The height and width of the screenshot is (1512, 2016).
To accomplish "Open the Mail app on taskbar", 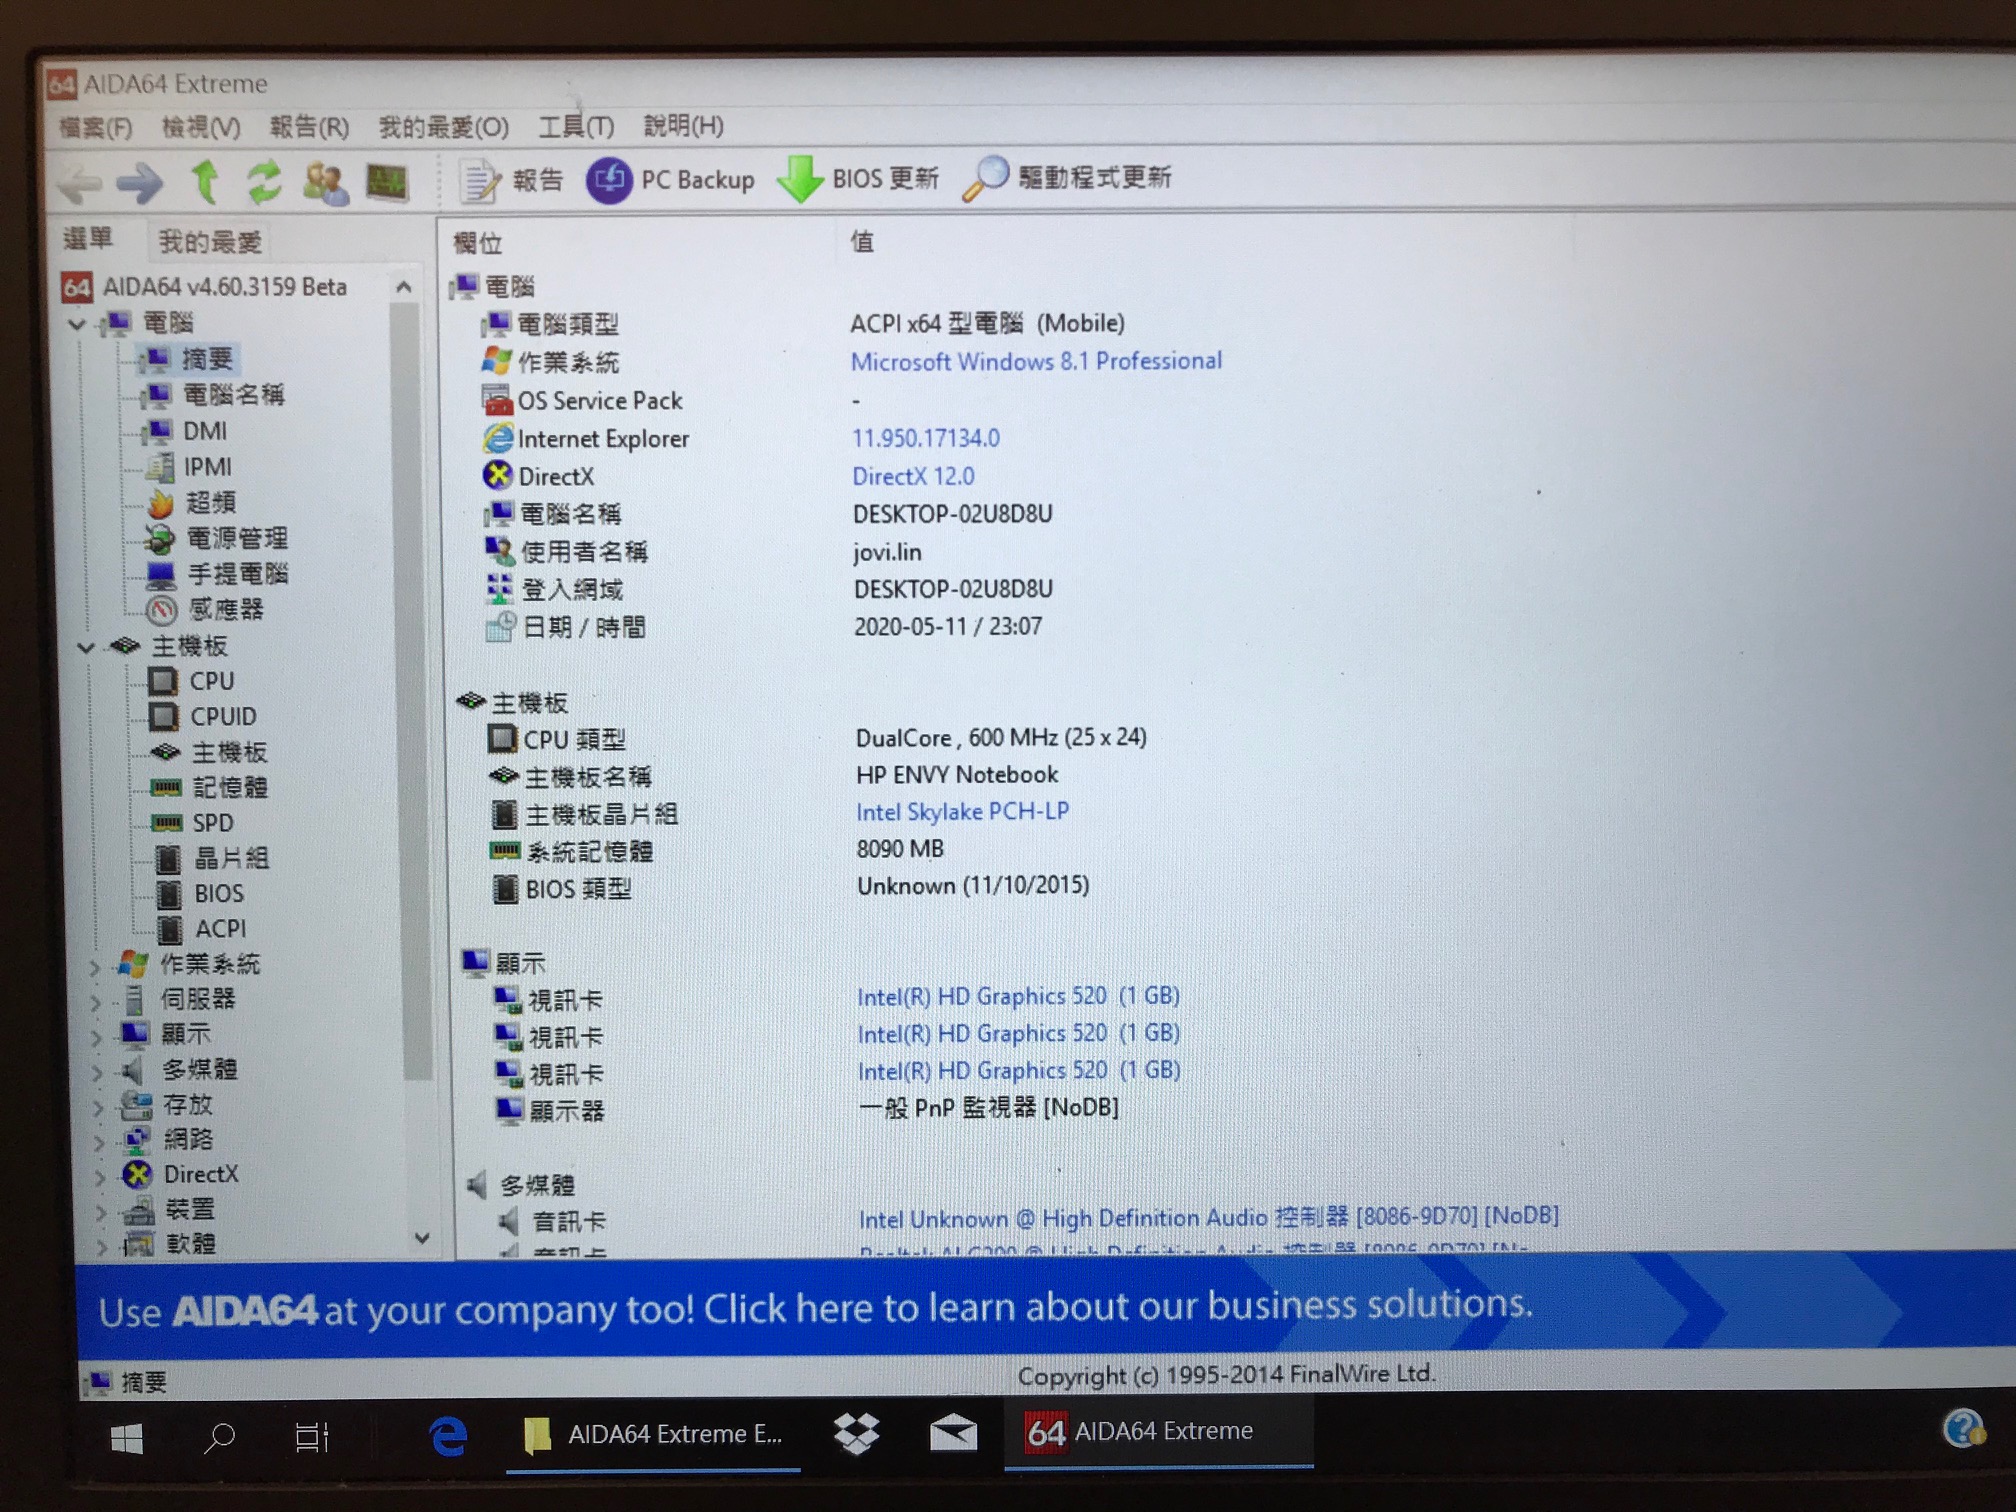I will point(953,1432).
